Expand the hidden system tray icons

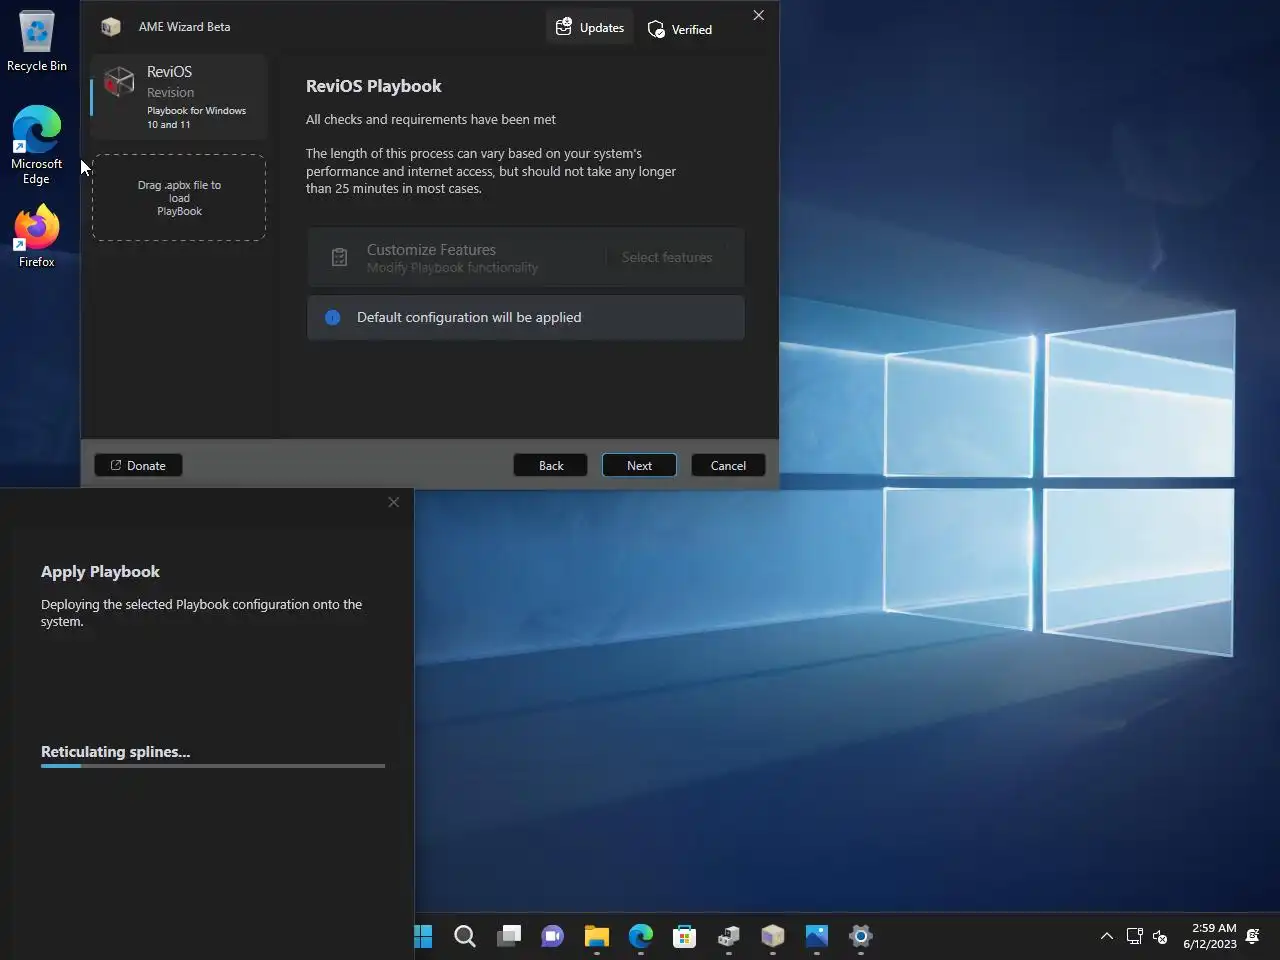coord(1106,936)
